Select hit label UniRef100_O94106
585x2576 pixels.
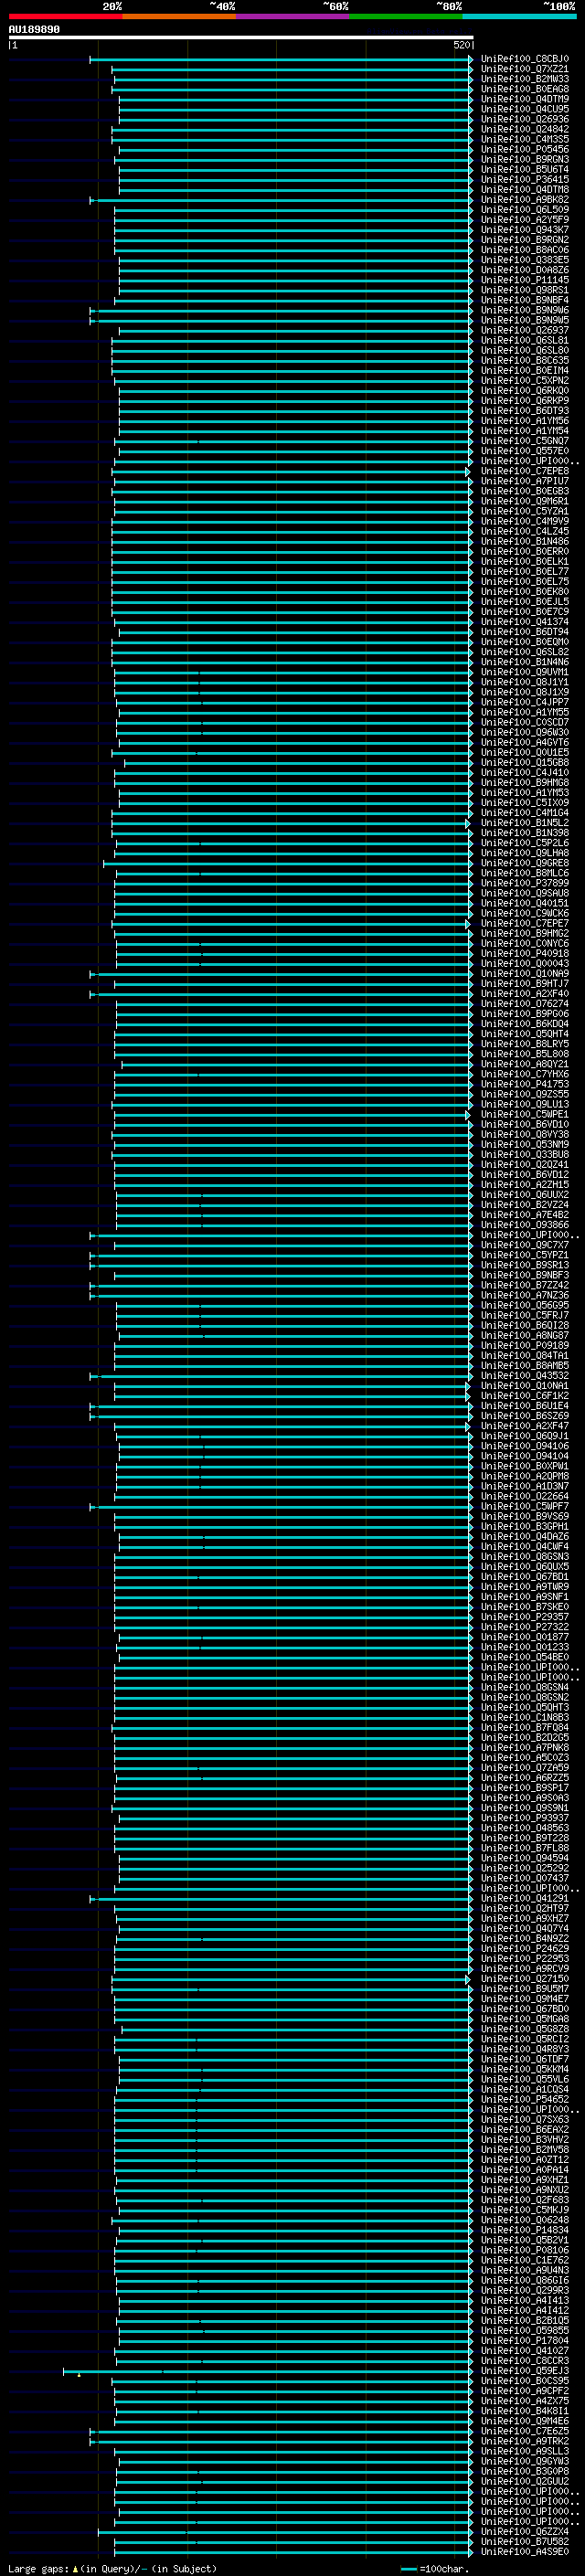(525, 1446)
